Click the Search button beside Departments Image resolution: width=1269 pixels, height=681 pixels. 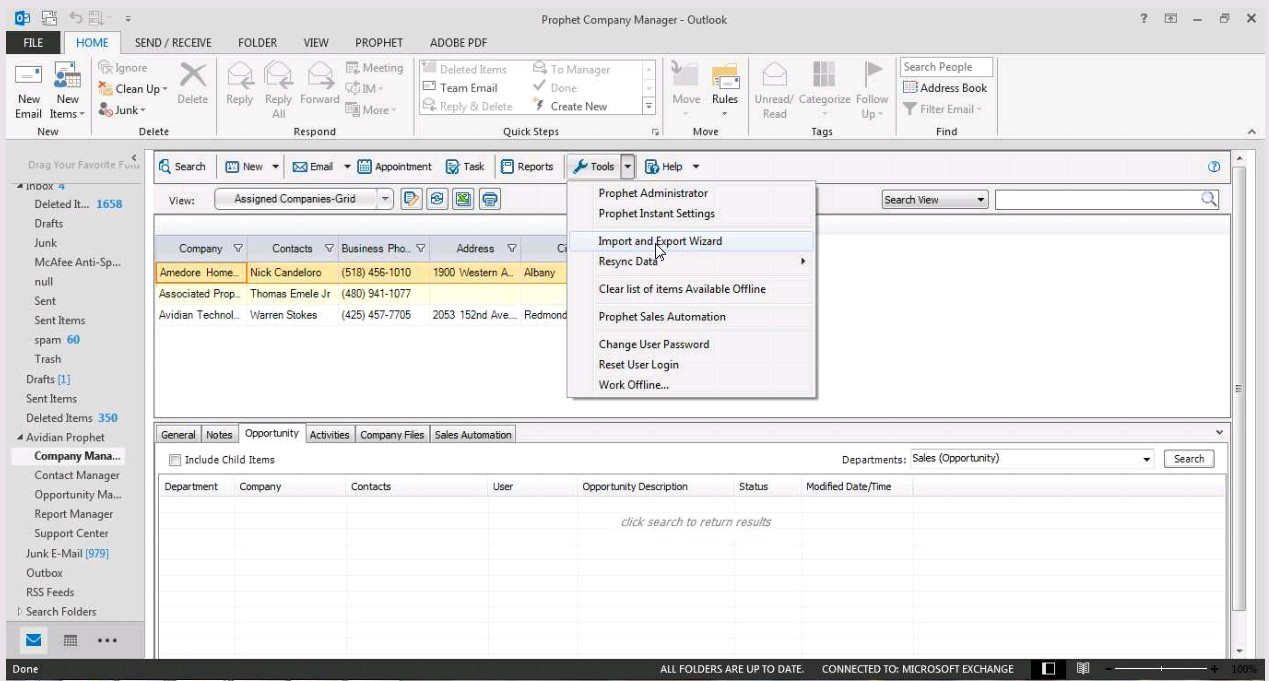[x=1189, y=459]
